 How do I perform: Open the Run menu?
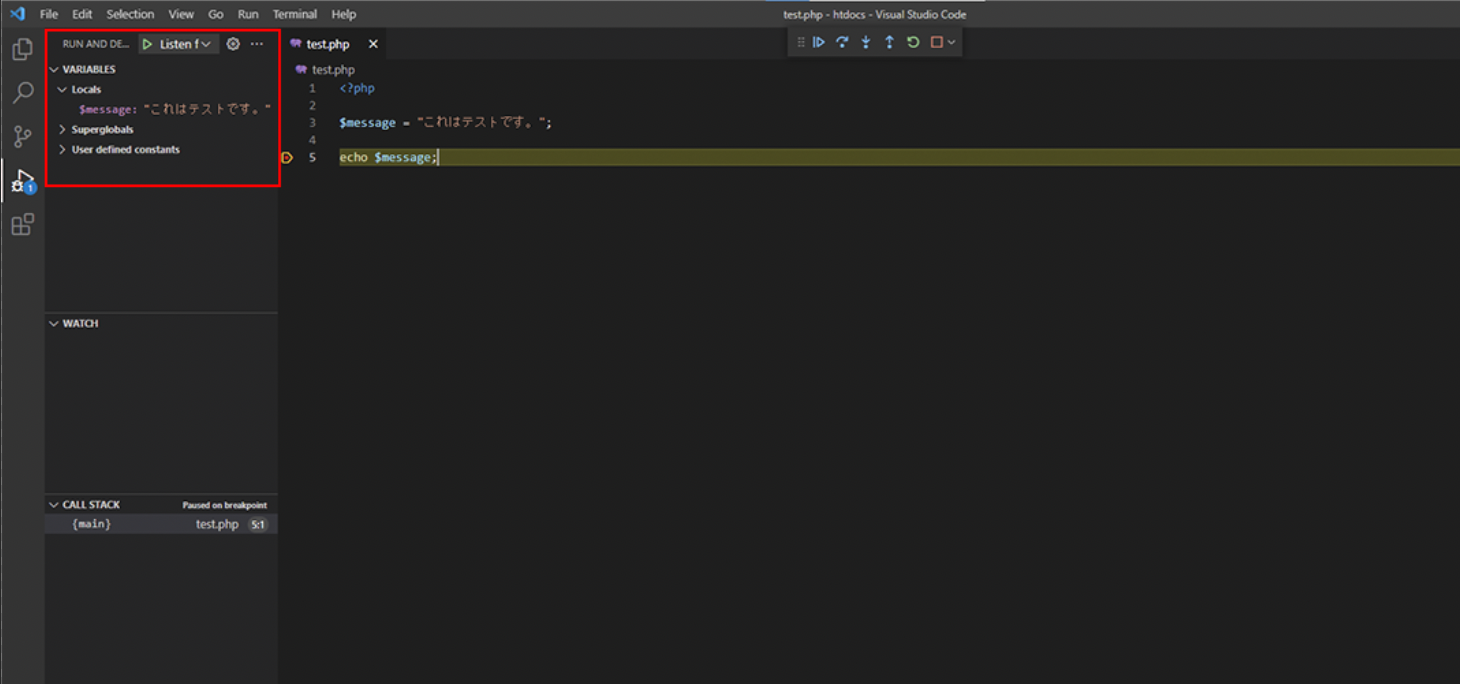coord(248,14)
